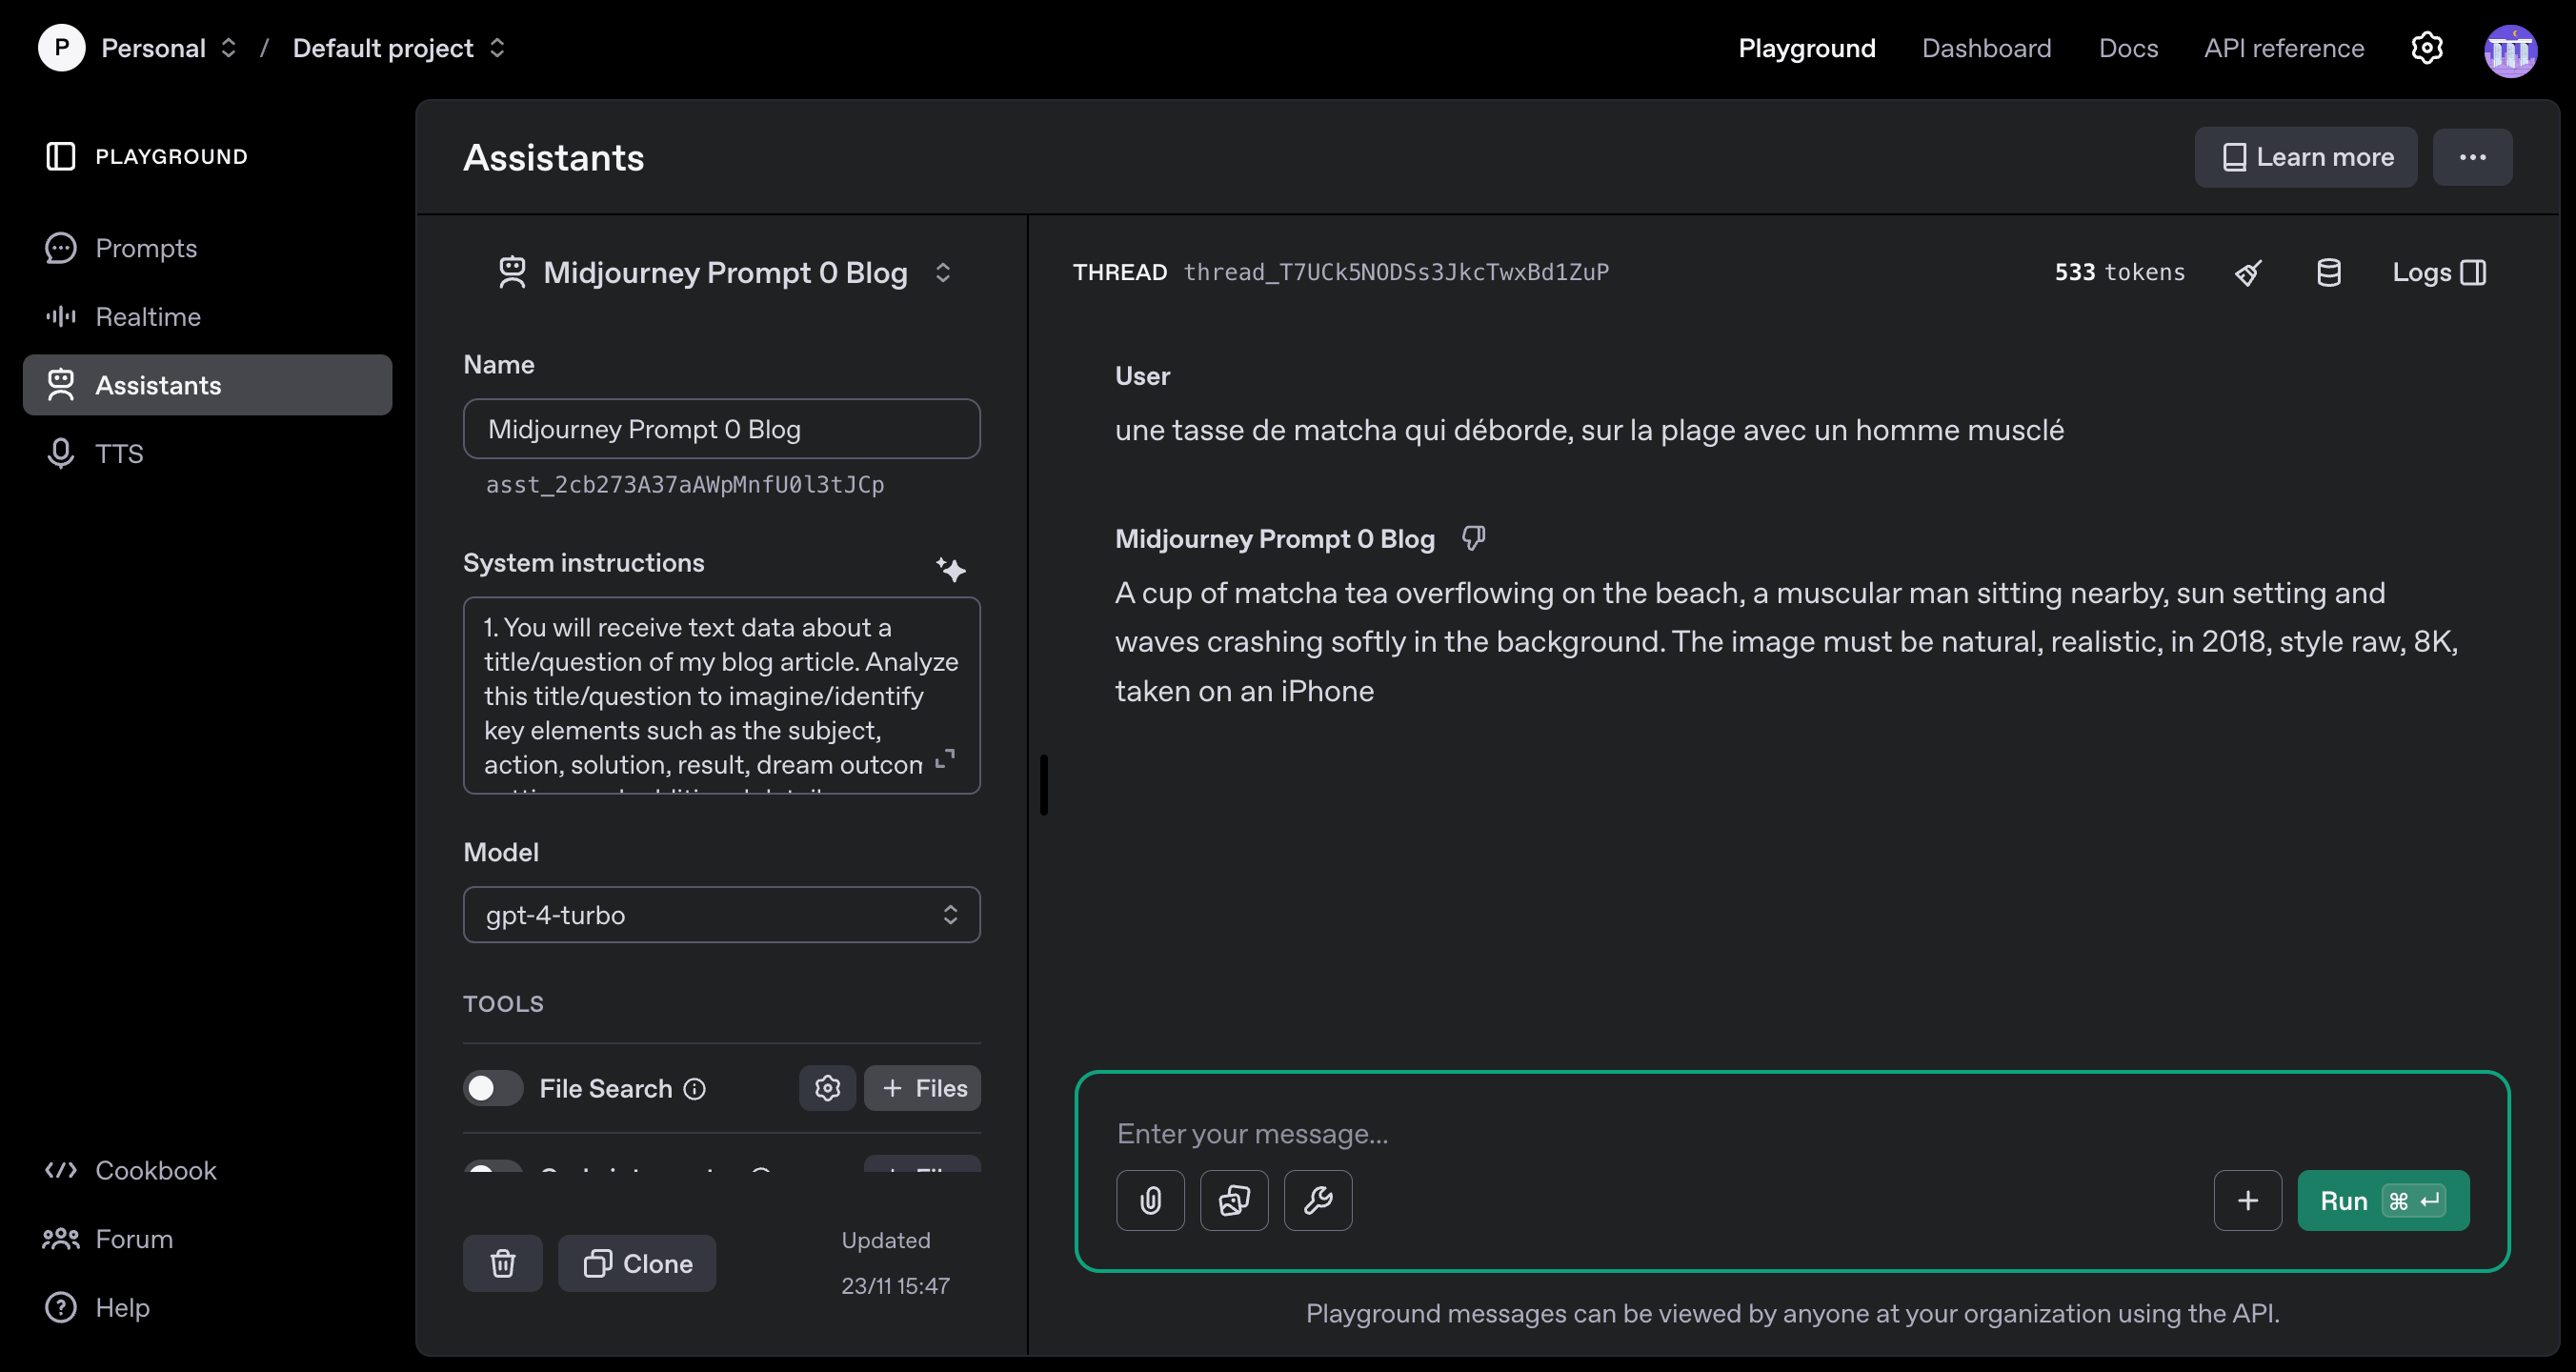
Task: Click the Enter your message input
Action: point(1790,1133)
